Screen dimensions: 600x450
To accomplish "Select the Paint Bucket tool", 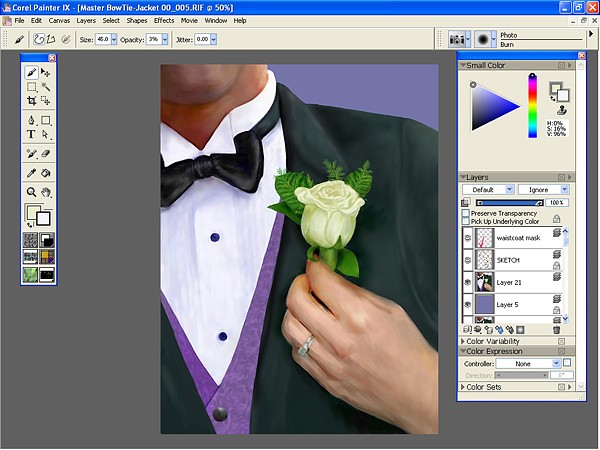I will (46, 172).
